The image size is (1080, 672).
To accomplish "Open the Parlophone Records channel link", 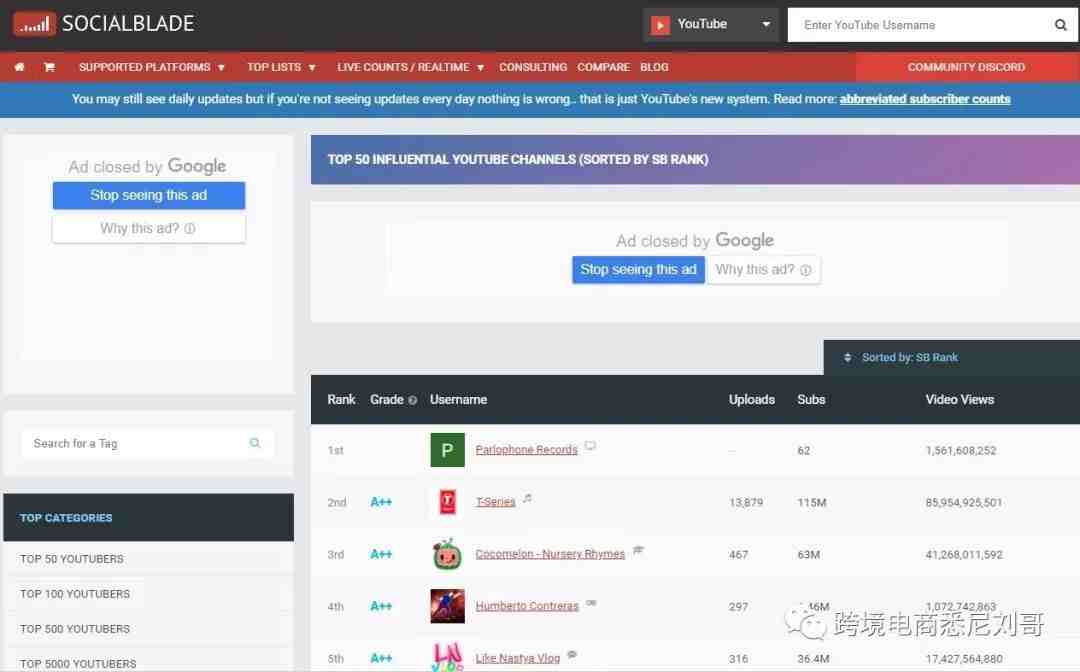I will 526,450.
